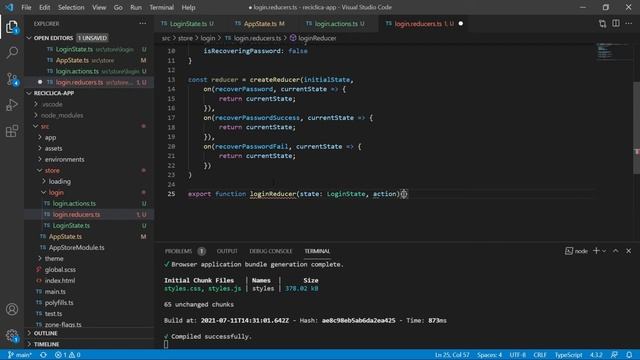Image resolution: width=640 pixels, height=360 pixels.
Task: Open the File menu
Action: point(26,7)
